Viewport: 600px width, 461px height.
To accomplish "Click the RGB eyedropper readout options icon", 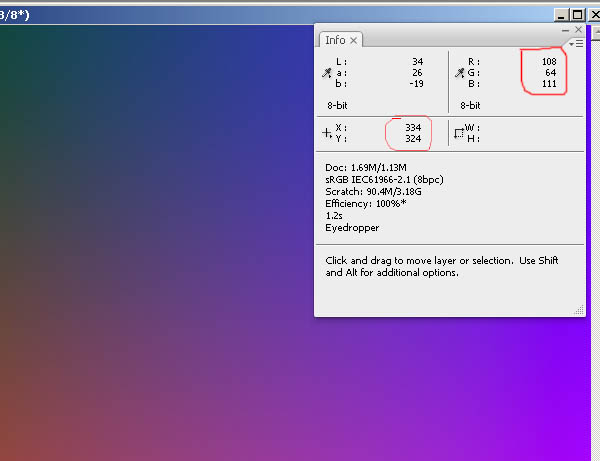I will pyautogui.click(x=460, y=73).
